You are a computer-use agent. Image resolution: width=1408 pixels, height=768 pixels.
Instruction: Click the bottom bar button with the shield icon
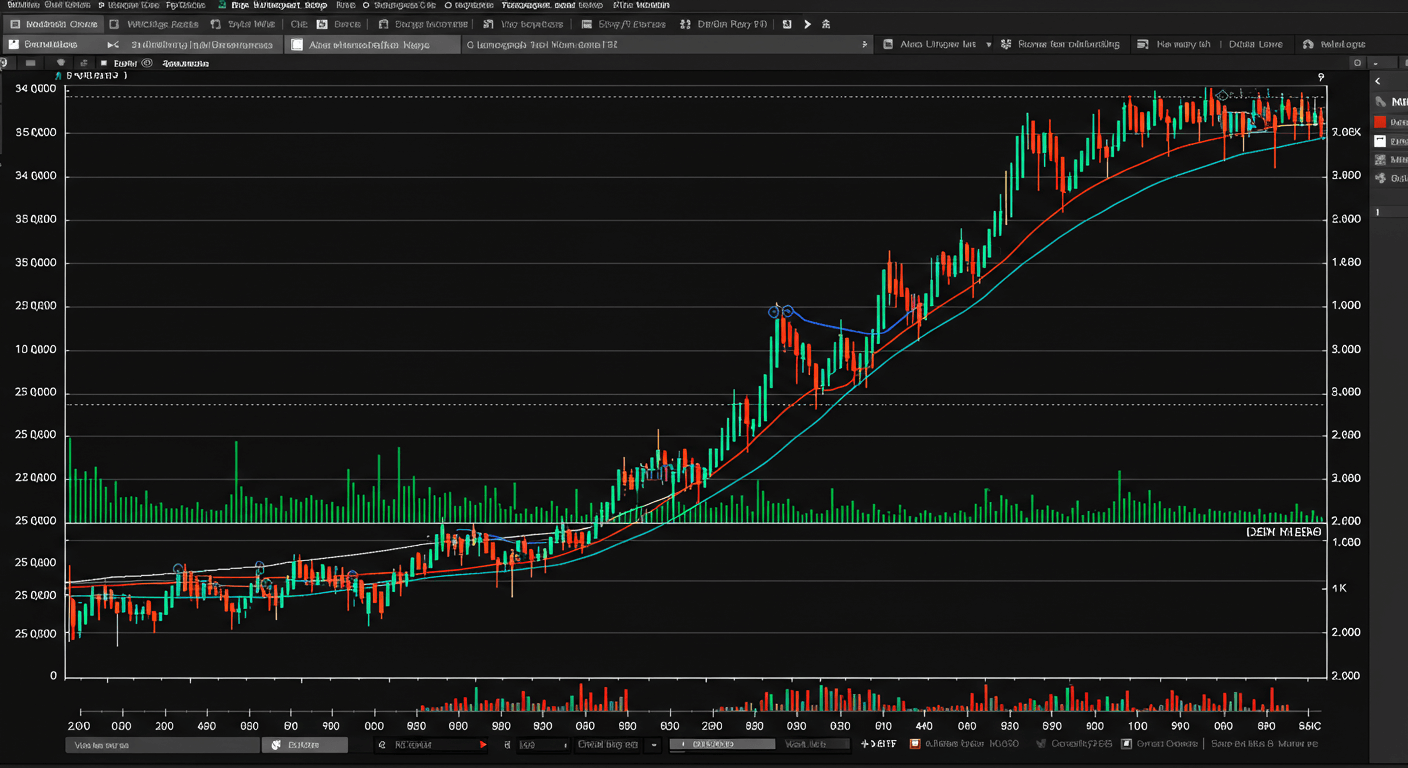304,745
